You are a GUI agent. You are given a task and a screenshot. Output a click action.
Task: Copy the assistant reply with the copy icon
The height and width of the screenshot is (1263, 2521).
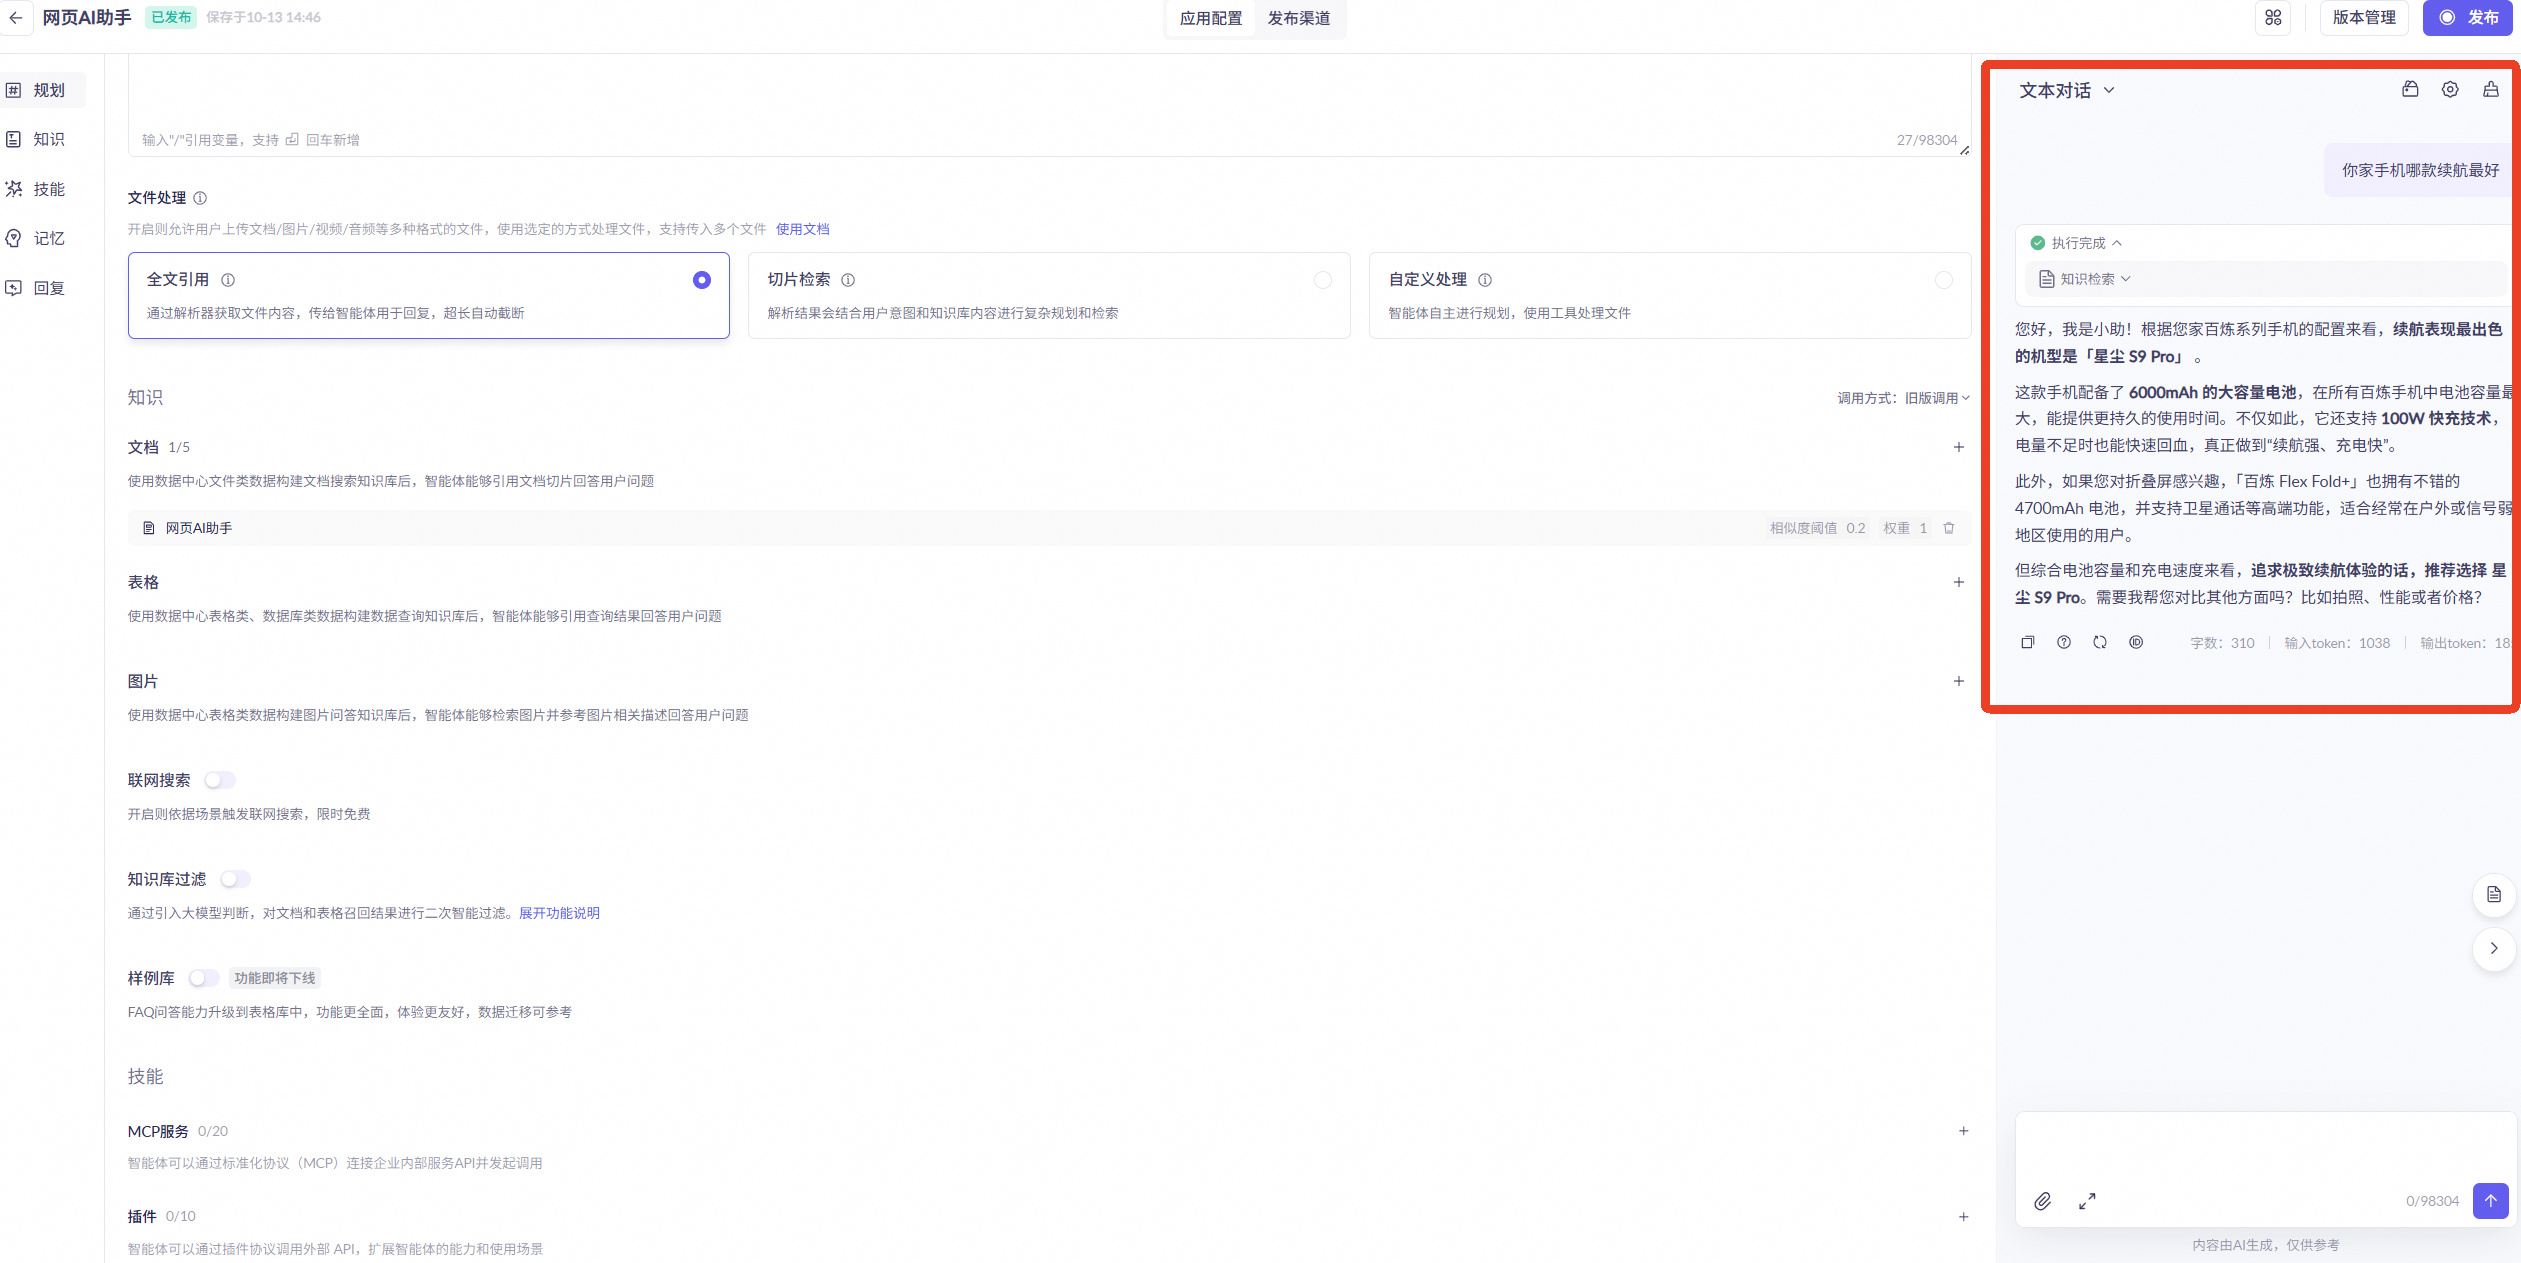2027,642
